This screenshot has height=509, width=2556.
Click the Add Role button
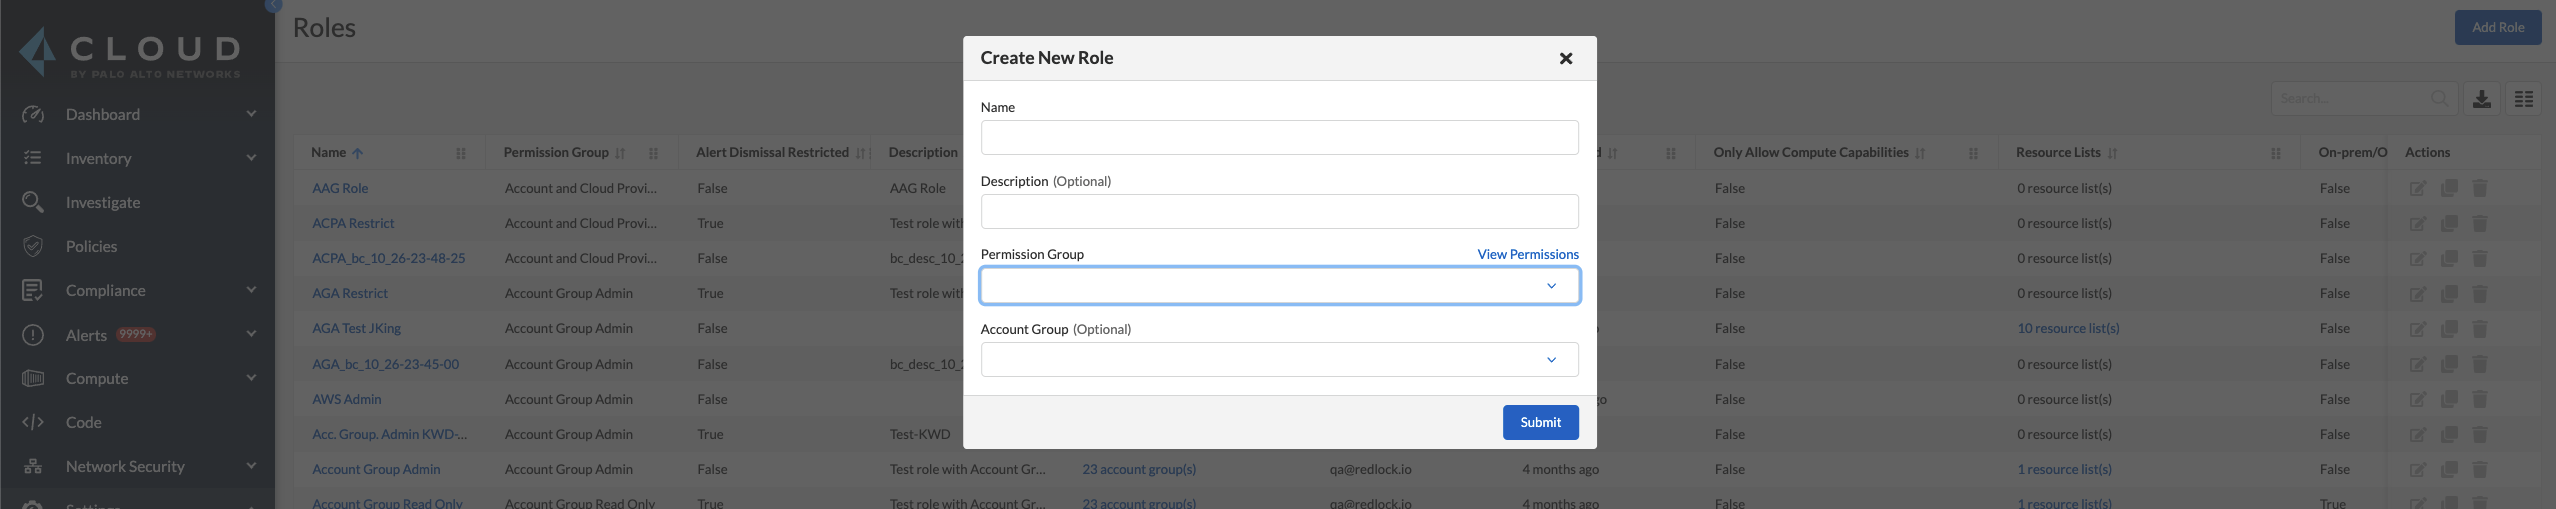(2497, 28)
